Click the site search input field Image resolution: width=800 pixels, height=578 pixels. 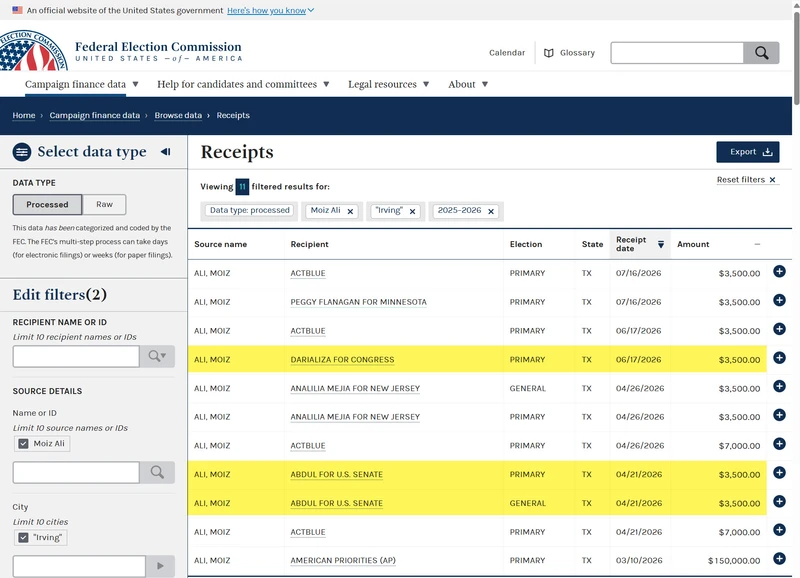677,53
